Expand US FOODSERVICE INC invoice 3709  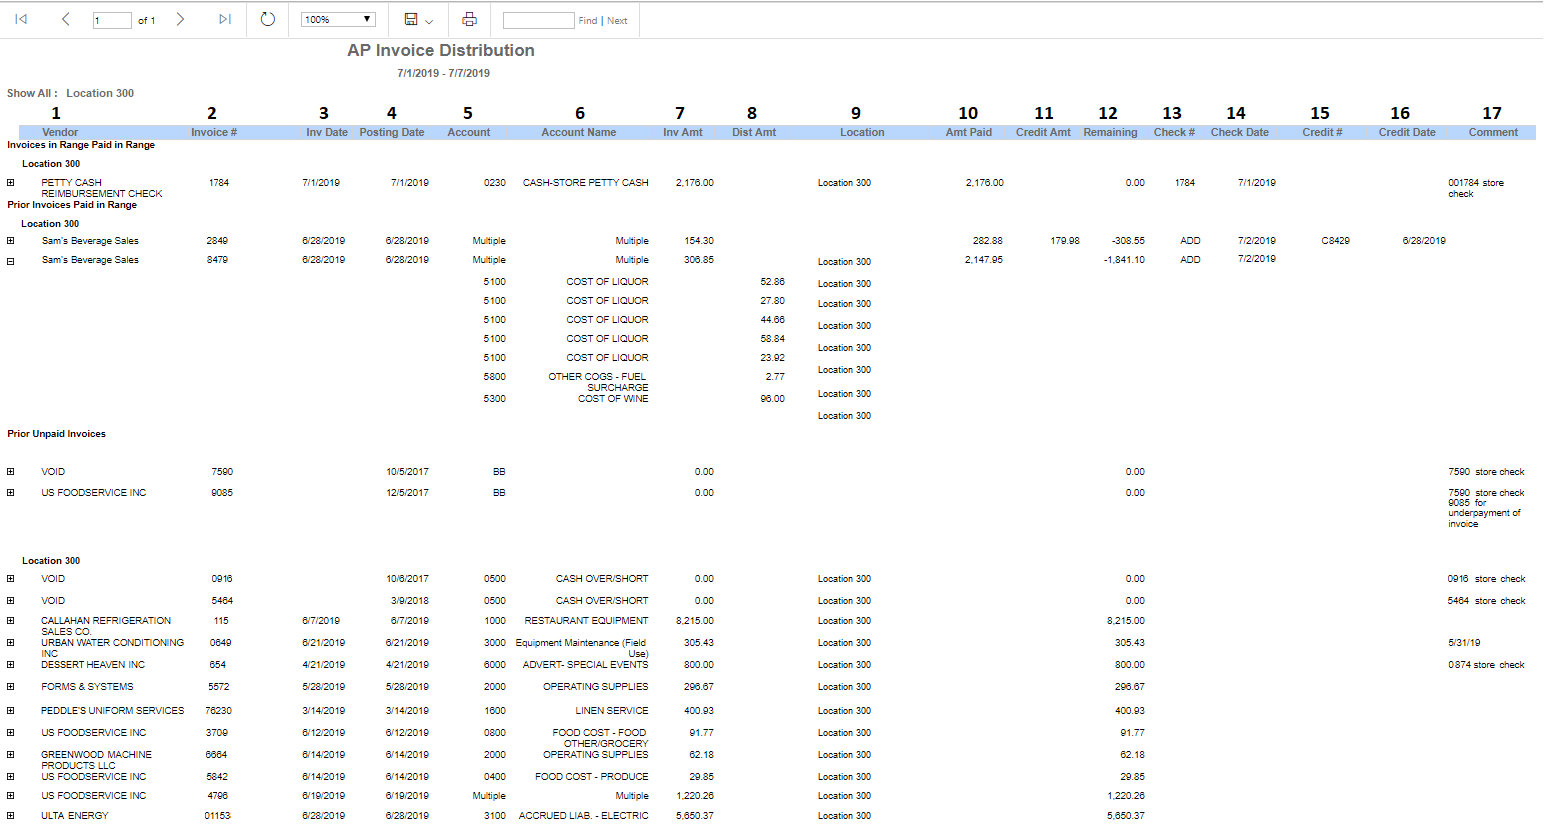(10, 733)
